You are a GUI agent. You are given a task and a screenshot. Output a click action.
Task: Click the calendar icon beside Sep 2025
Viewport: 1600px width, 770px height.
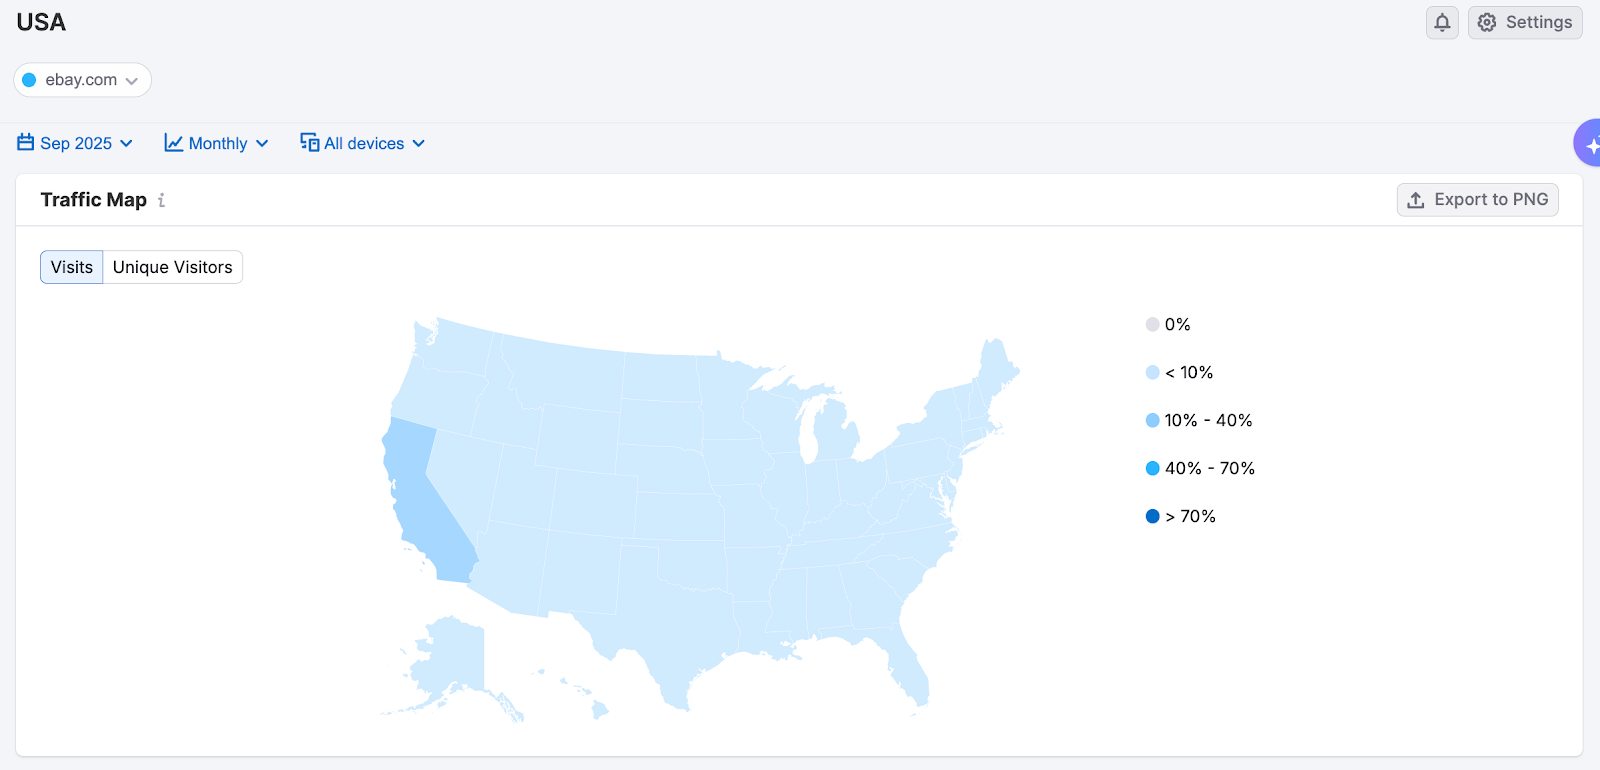[25, 142]
